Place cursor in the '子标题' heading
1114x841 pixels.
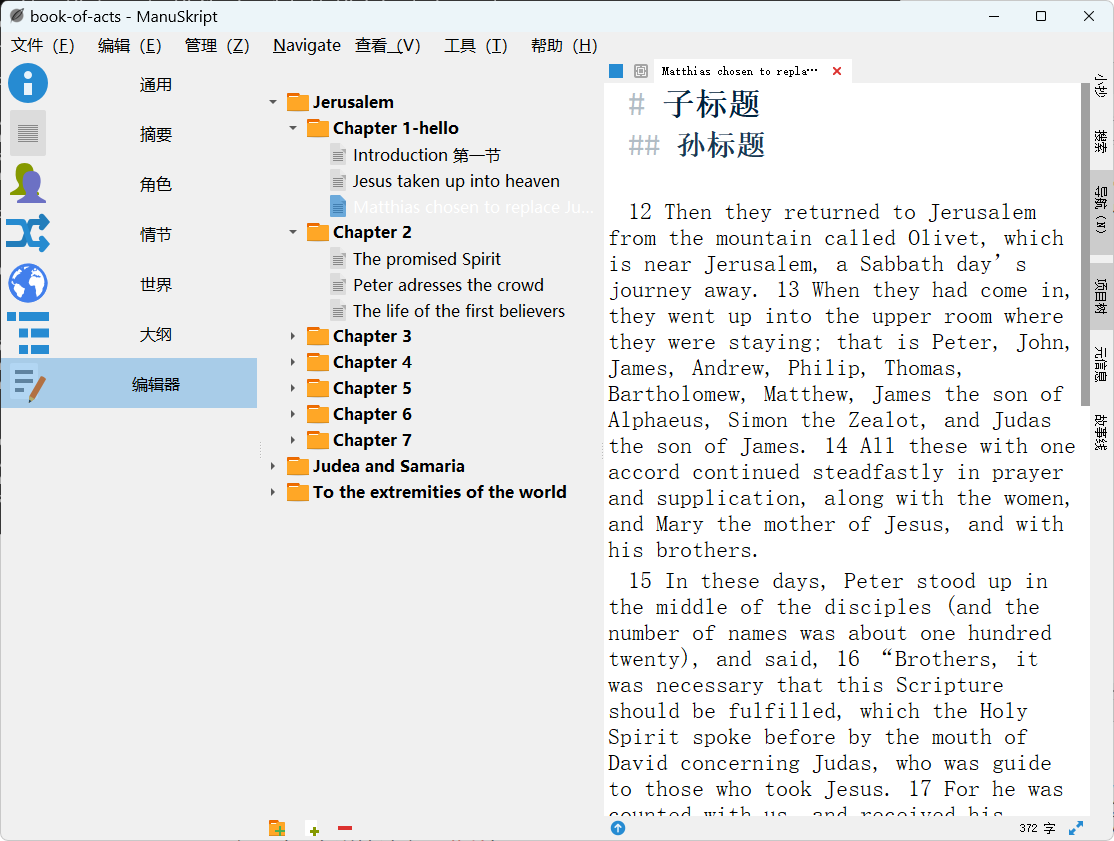(x=712, y=104)
